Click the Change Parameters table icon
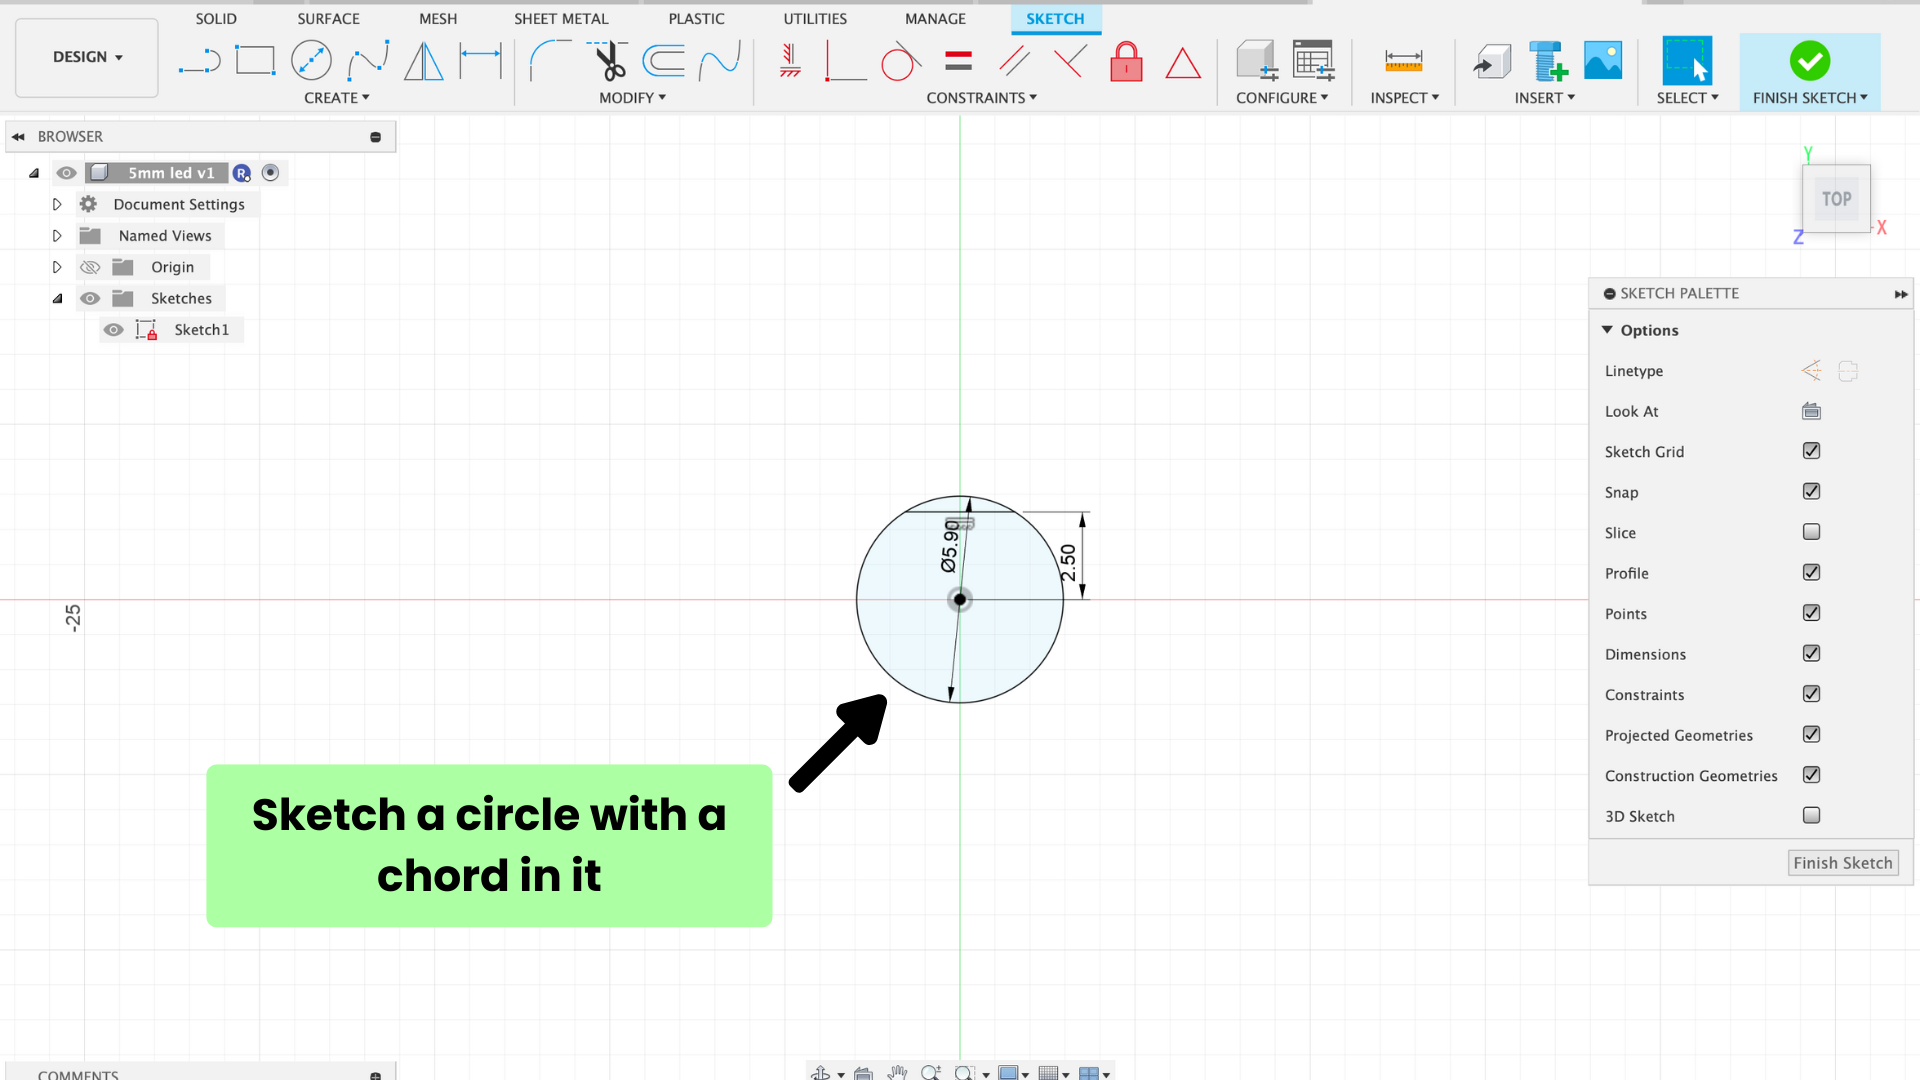1920x1080 pixels. click(1313, 61)
